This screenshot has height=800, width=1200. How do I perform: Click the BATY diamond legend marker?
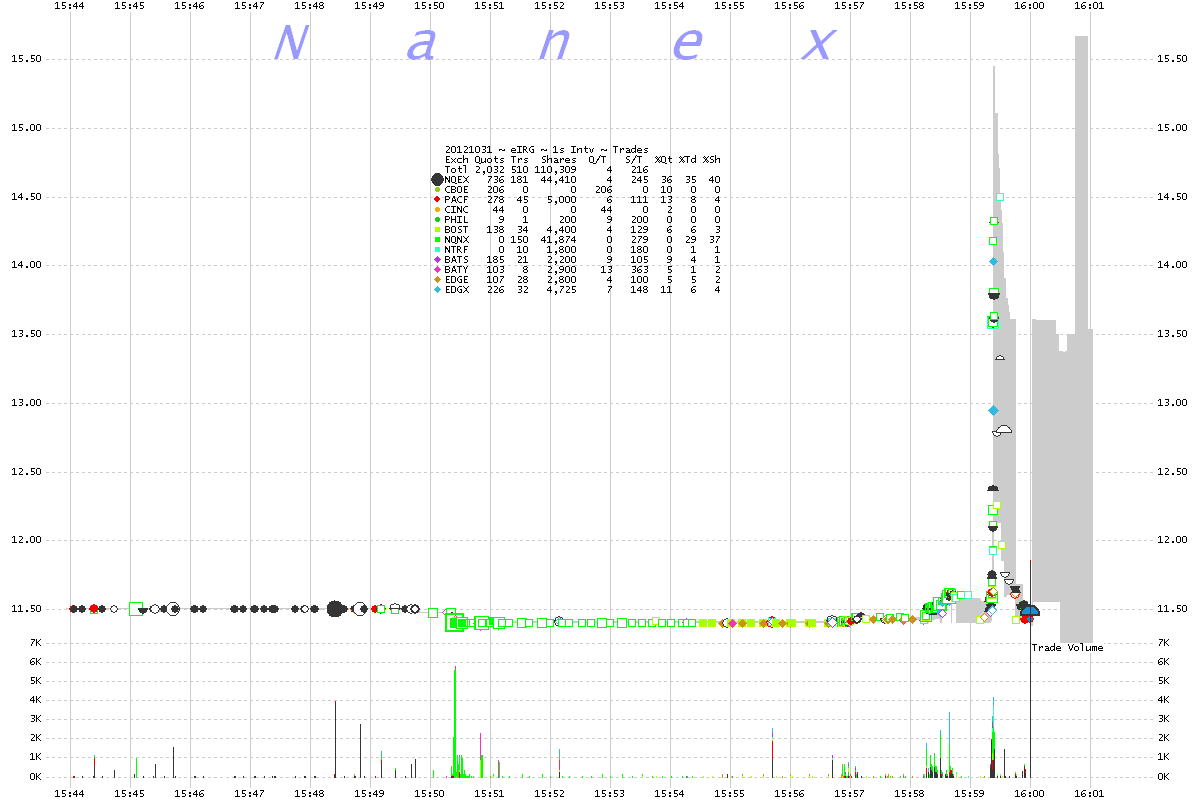(x=437, y=270)
